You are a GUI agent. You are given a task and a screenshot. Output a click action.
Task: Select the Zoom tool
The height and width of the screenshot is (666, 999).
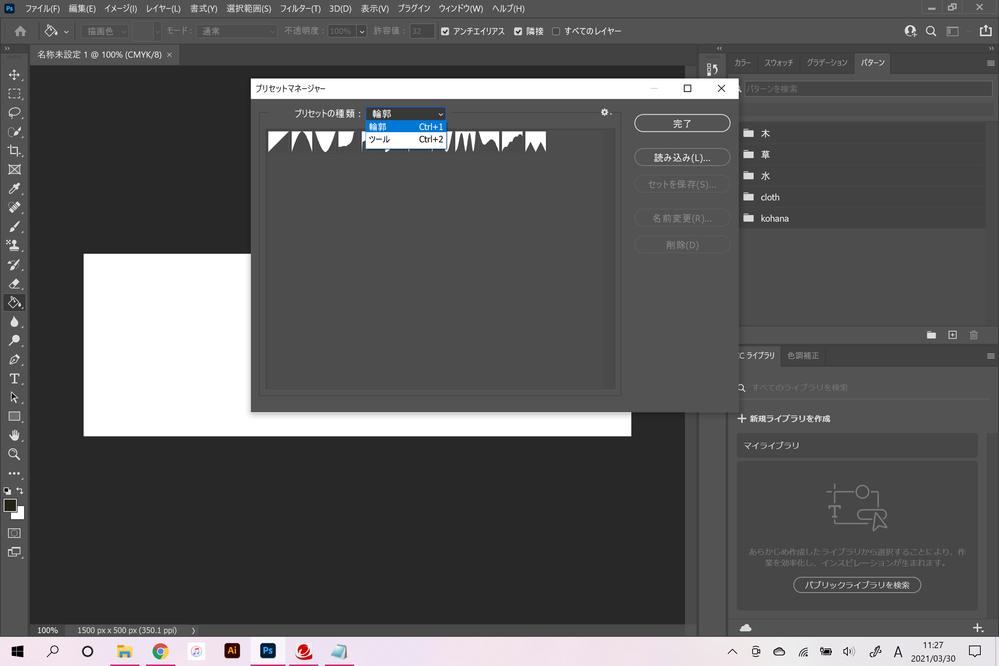pyautogui.click(x=14, y=454)
